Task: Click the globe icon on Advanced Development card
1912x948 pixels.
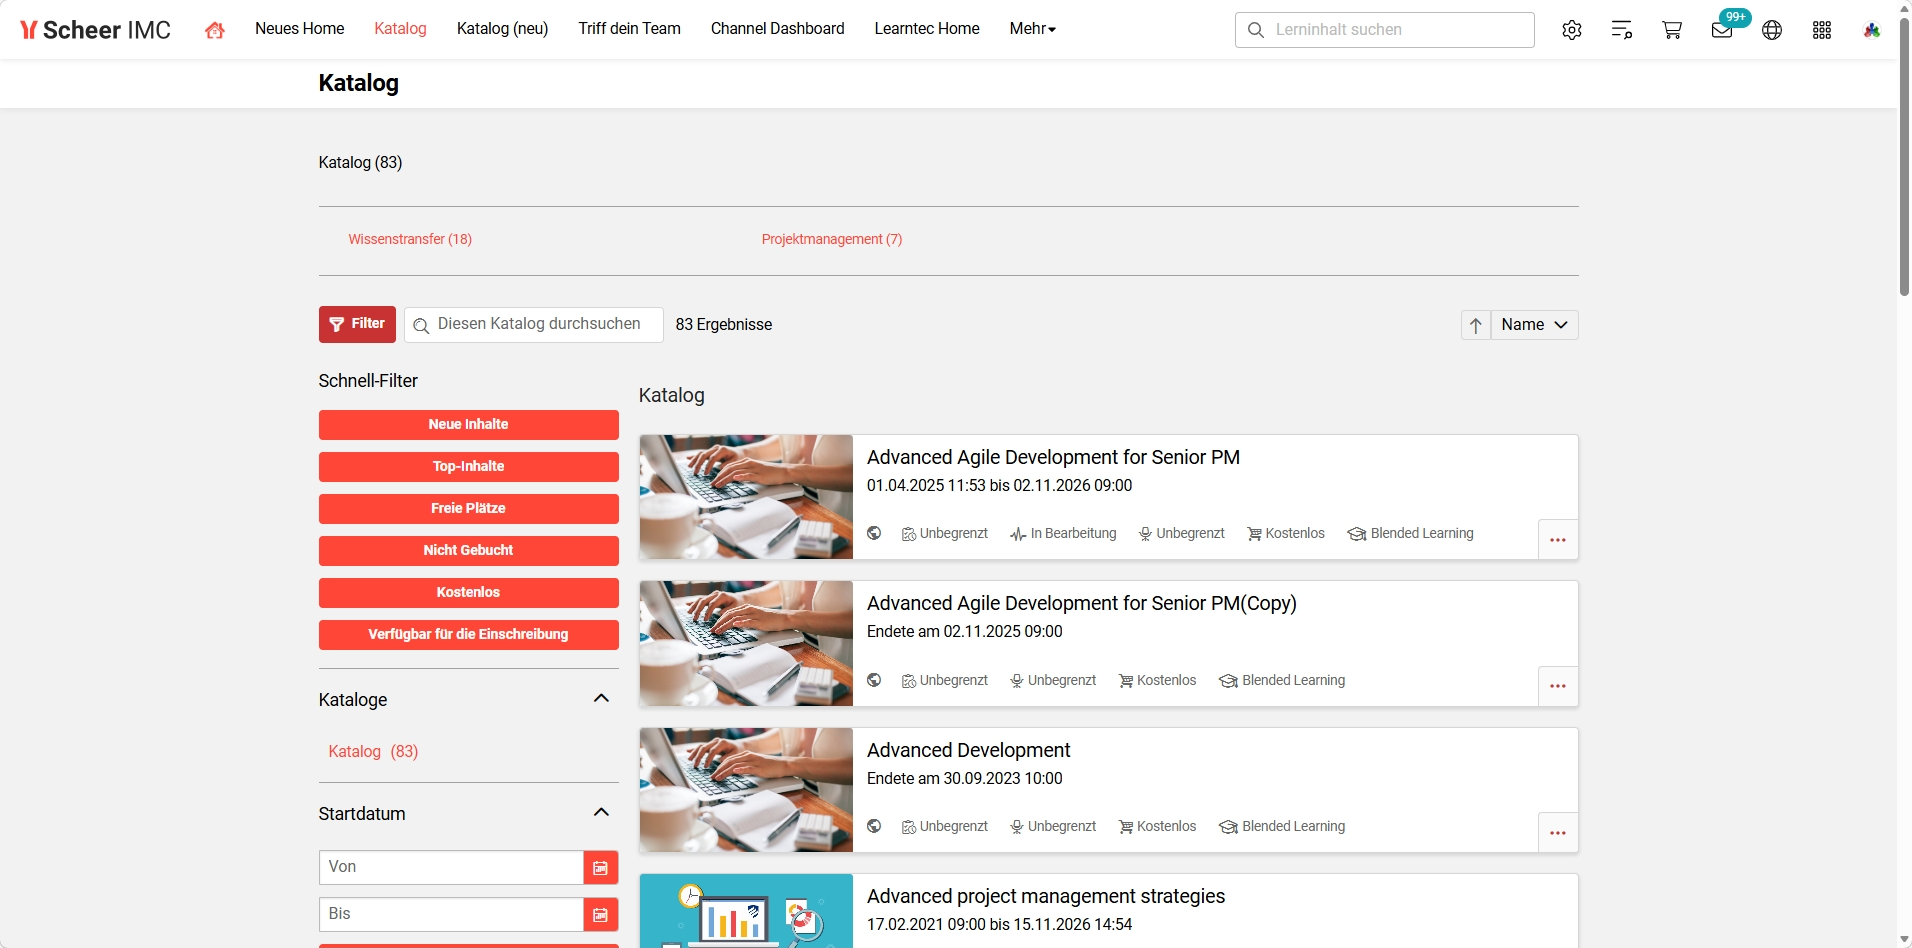Action: click(874, 826)
